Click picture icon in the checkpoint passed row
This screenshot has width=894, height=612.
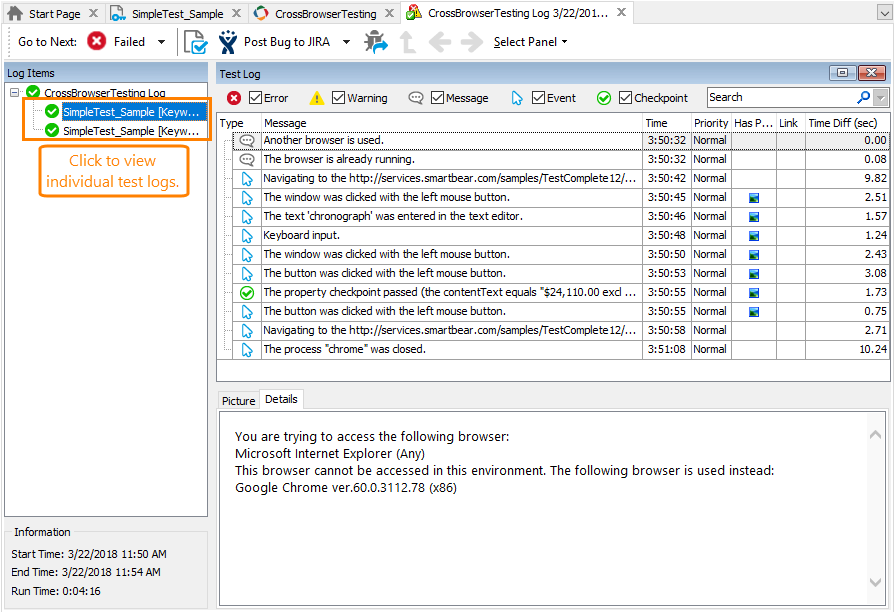coord(754,293)
